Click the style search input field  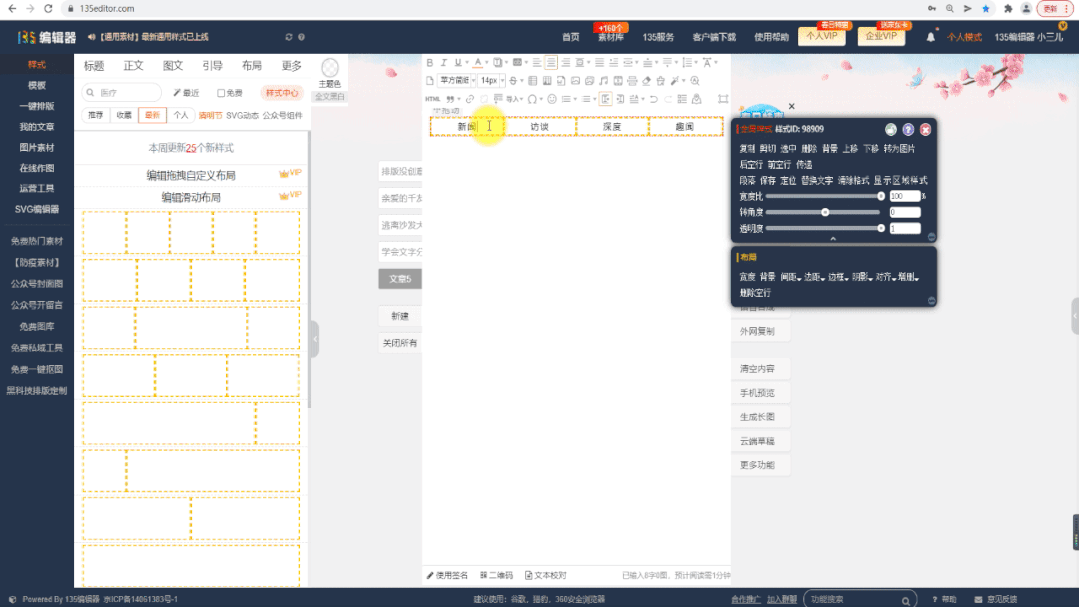122,92
